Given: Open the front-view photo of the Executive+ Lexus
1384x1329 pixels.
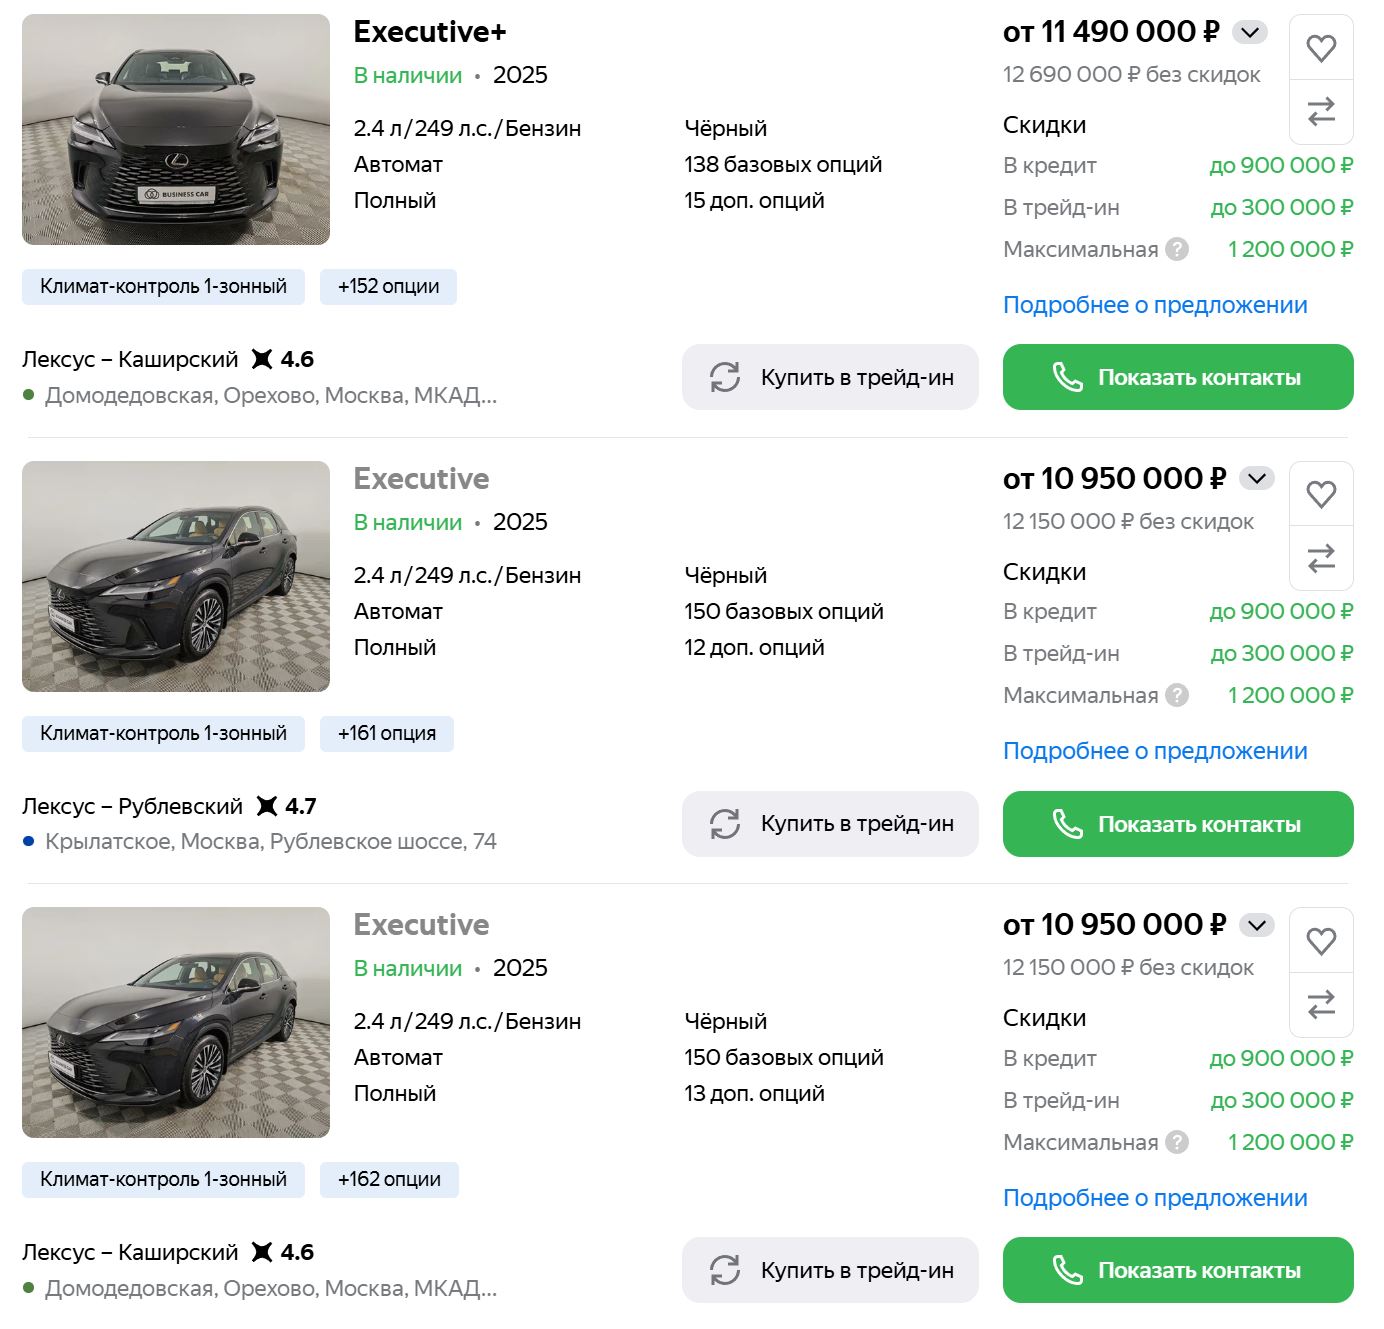Looking at the screenshot, I should point(176,130).
